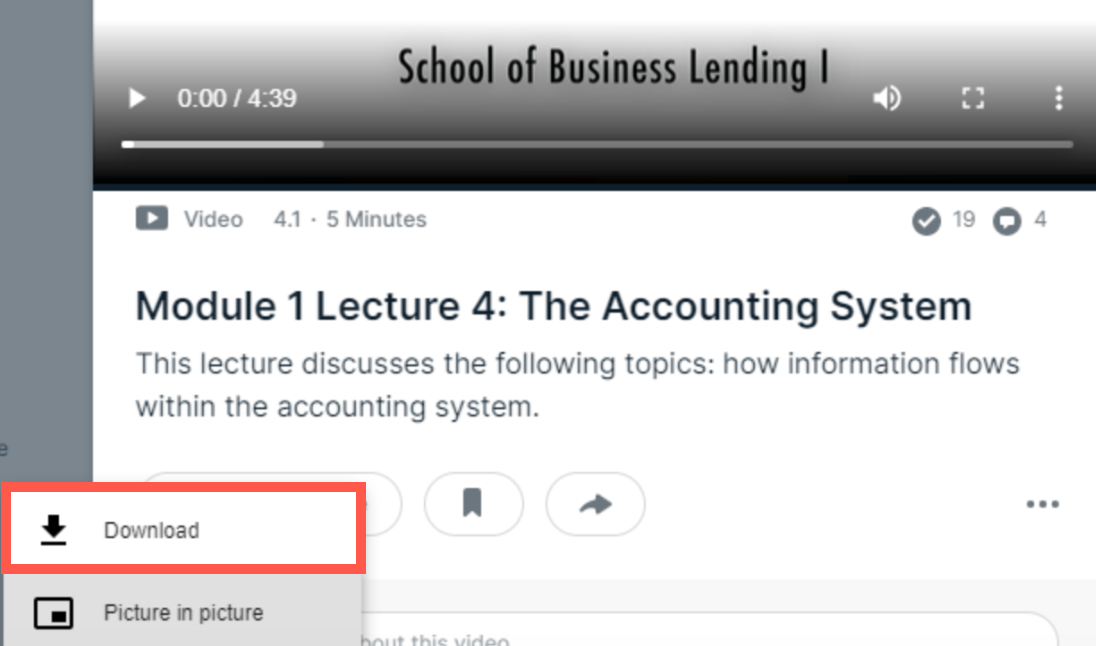The image size is (1096, 646).
Task: Click the partially hidden button behind menu
Action: tap(382, 503)
